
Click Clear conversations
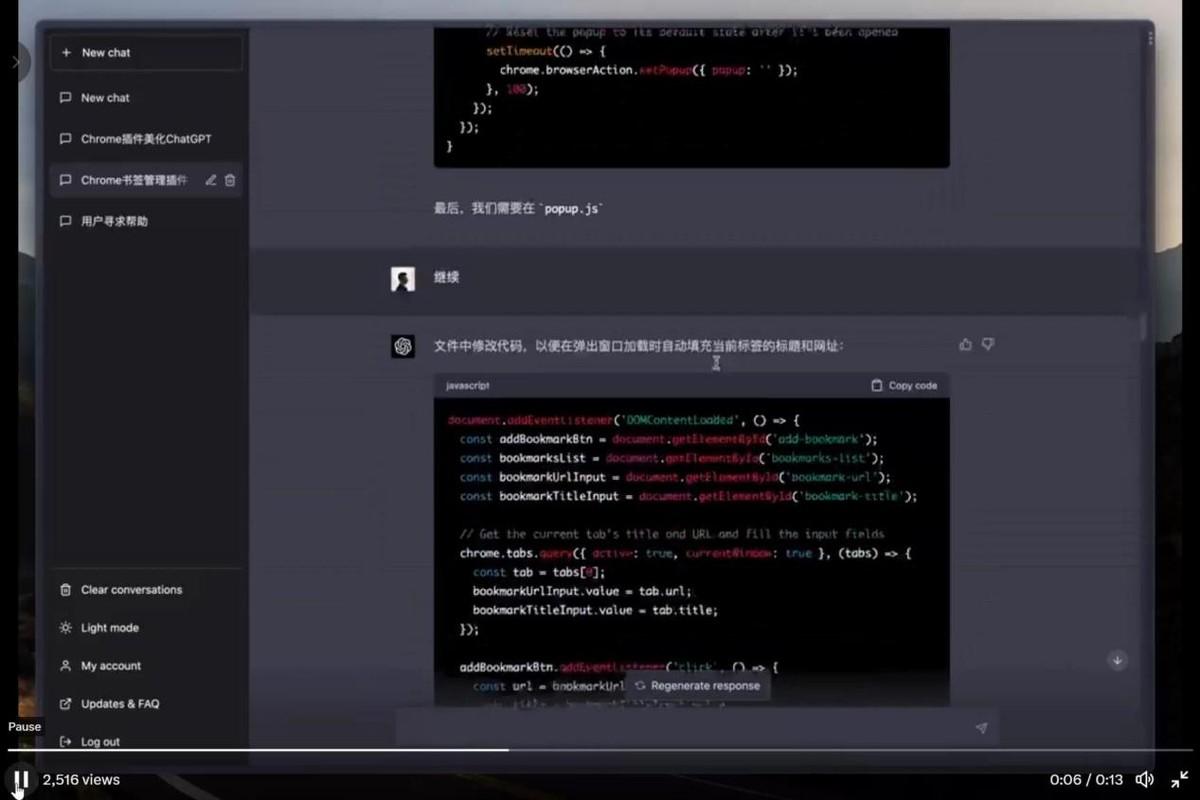pyautogui.click(x=147, y=590)
